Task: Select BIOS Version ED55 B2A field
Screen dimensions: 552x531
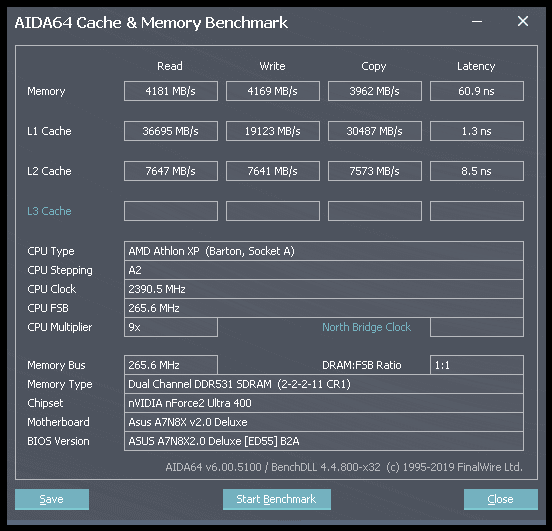Action: (x=324, y=441)
